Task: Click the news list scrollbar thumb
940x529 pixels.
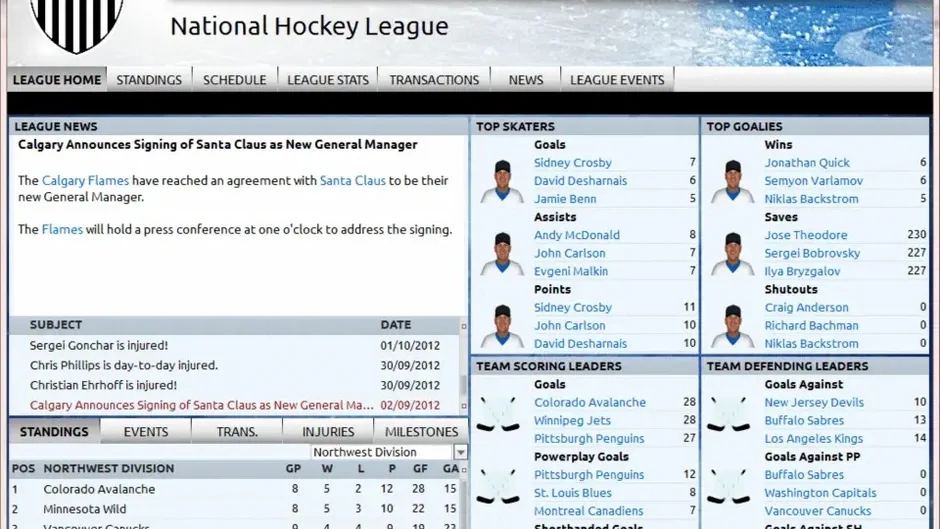Action: pos(463,384)
